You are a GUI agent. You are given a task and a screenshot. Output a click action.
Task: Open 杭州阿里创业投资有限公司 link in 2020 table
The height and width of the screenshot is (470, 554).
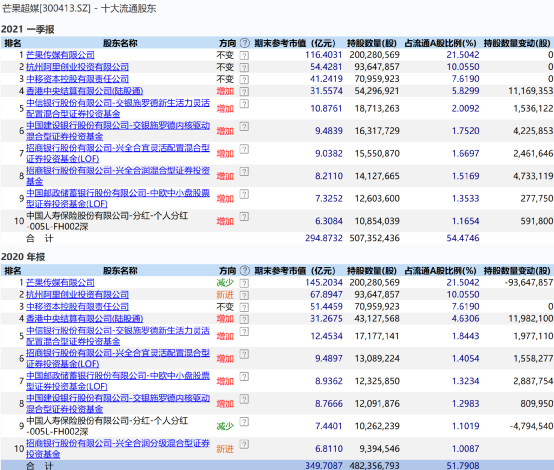pos(77,295)
